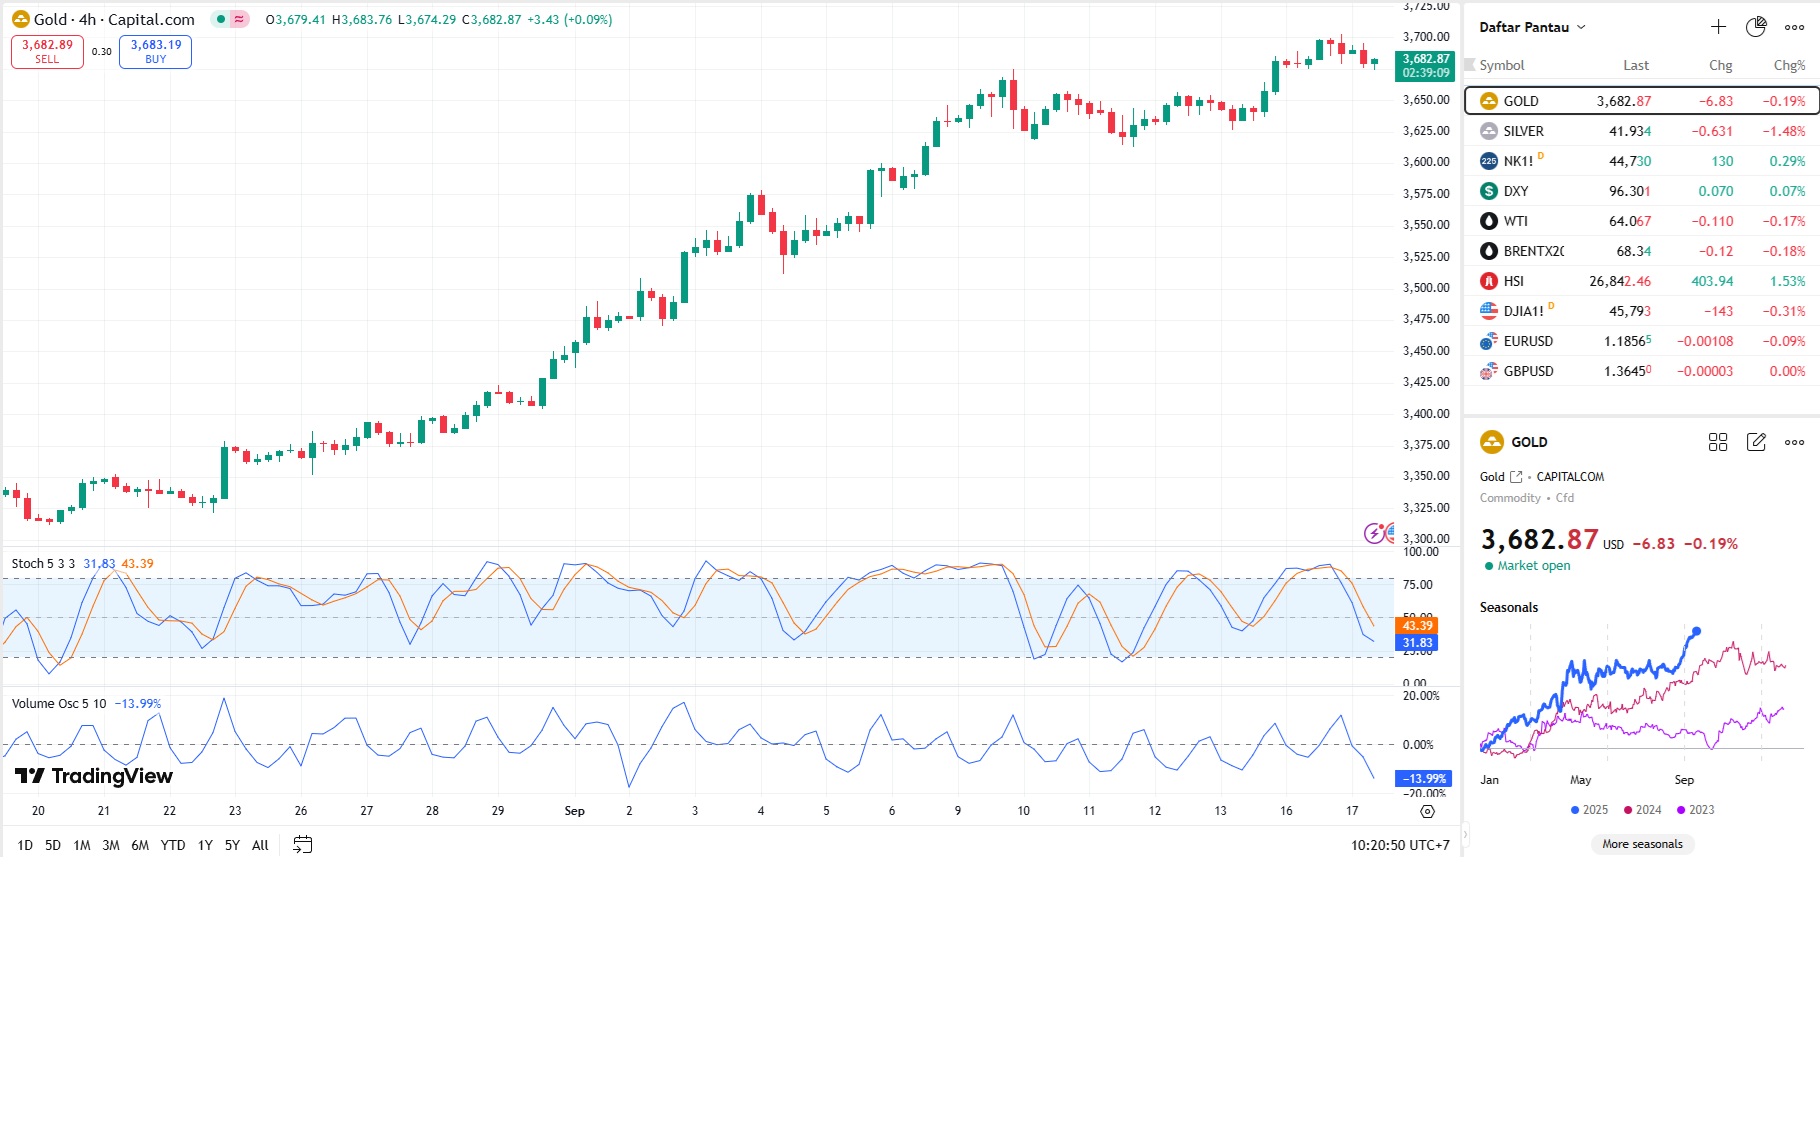Open chart axis settings gear icon
This screenshot has height=1133, width=1820.
click(x=1427, y=811)
